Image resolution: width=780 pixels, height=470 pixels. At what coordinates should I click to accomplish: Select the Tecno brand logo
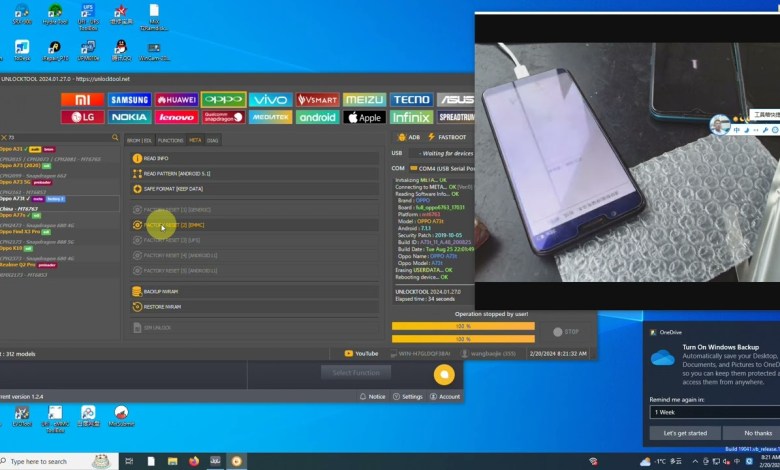pos(411,100)
